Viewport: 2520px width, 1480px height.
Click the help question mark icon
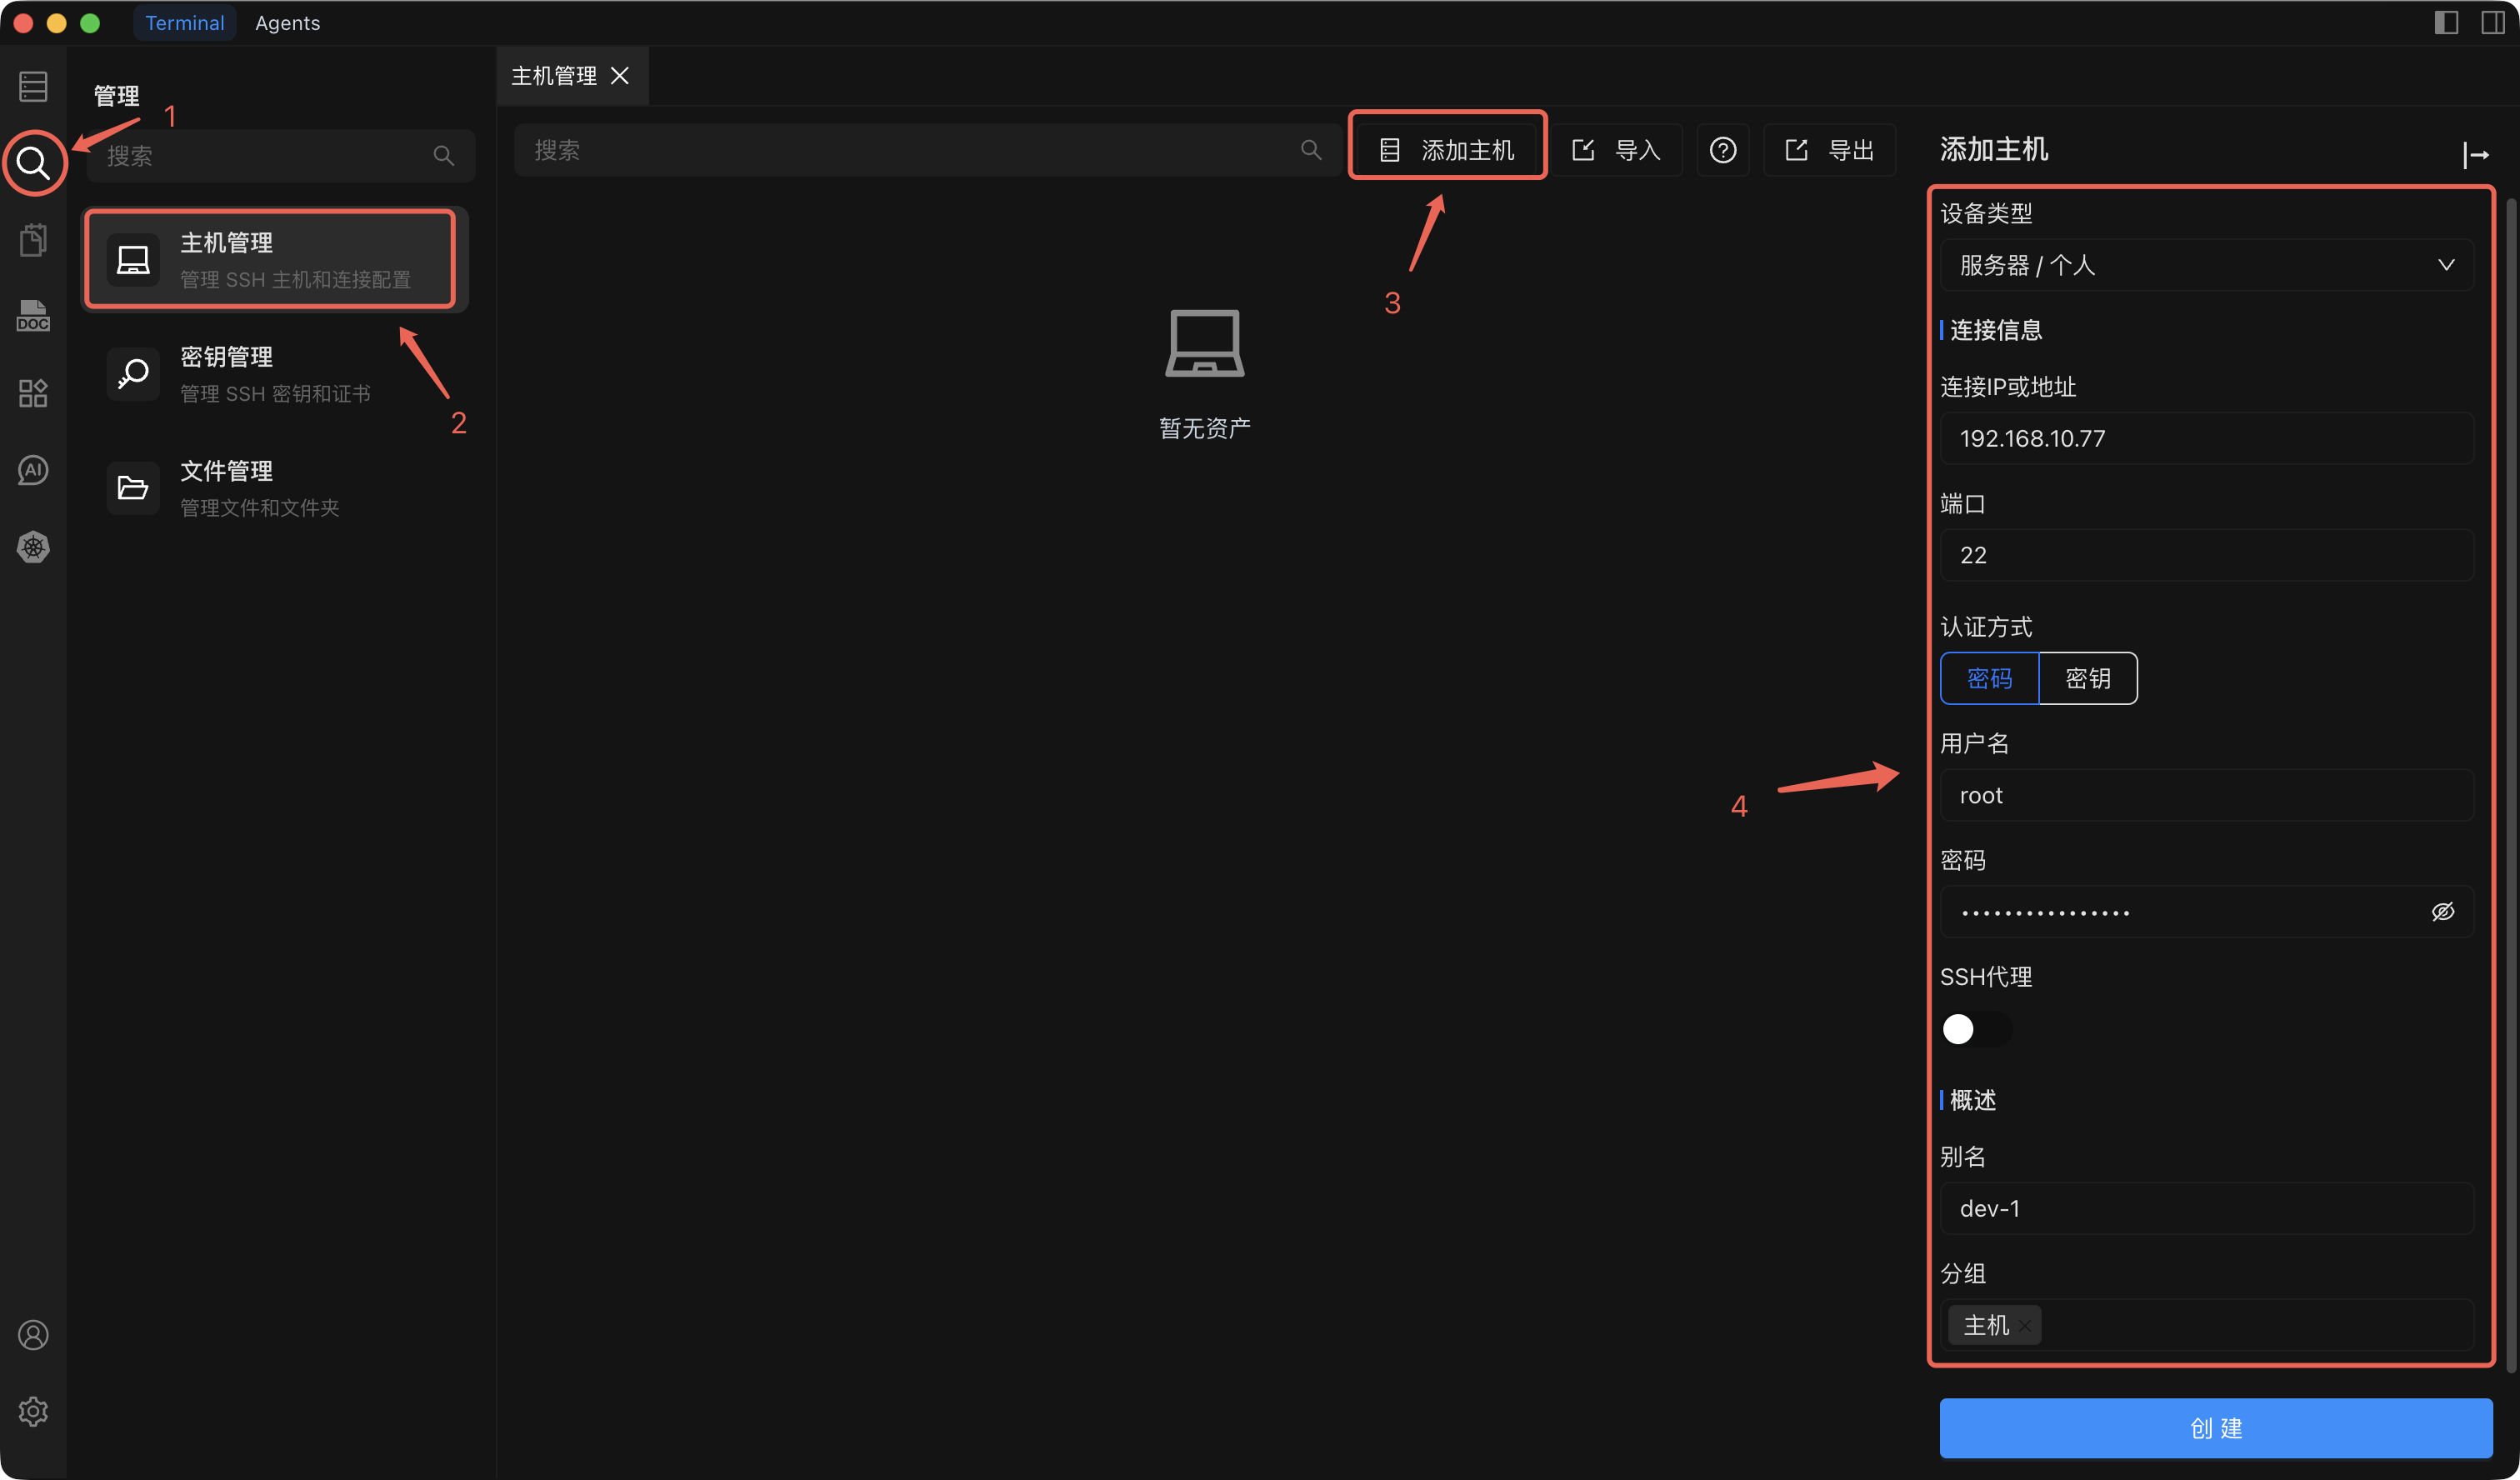point(1722,150)
